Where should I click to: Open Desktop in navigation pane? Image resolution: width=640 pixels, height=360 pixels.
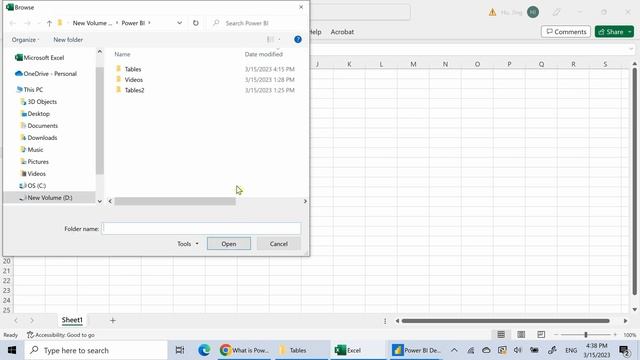(x=38, y=113)
